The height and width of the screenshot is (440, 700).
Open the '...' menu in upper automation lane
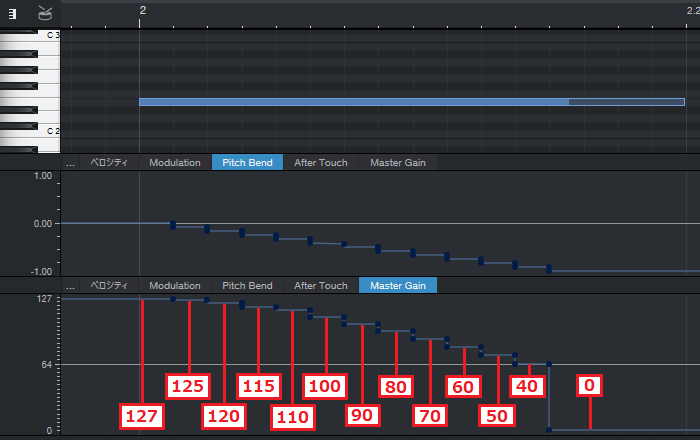click(x=70, y=162)
